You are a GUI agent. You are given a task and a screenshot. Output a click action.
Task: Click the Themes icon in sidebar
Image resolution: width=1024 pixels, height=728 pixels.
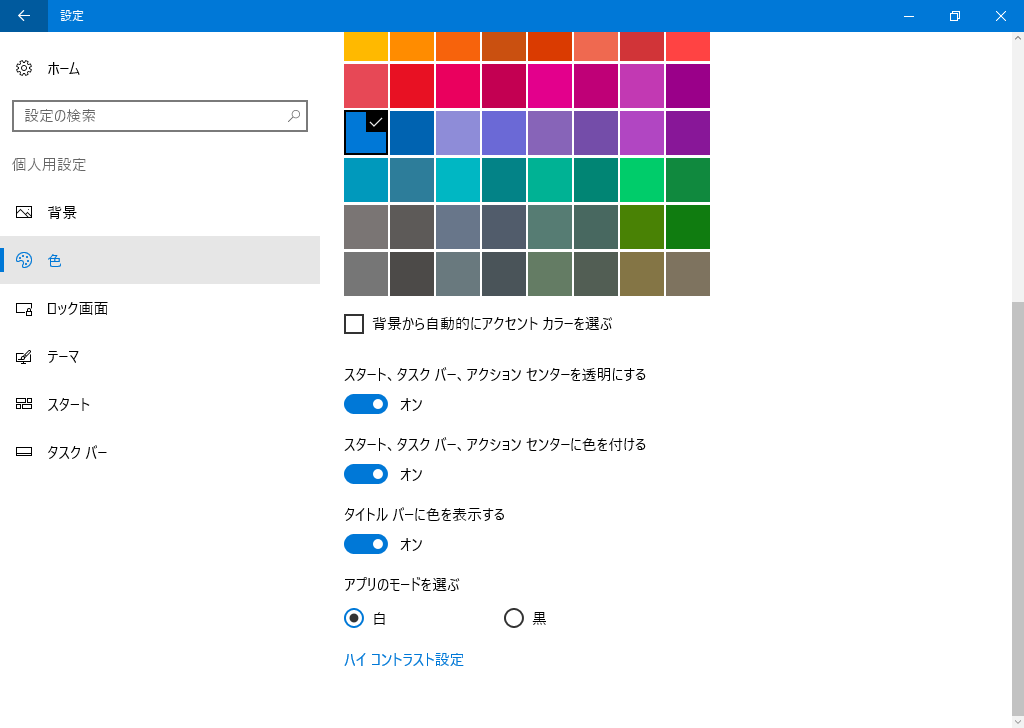coord(25,357)
